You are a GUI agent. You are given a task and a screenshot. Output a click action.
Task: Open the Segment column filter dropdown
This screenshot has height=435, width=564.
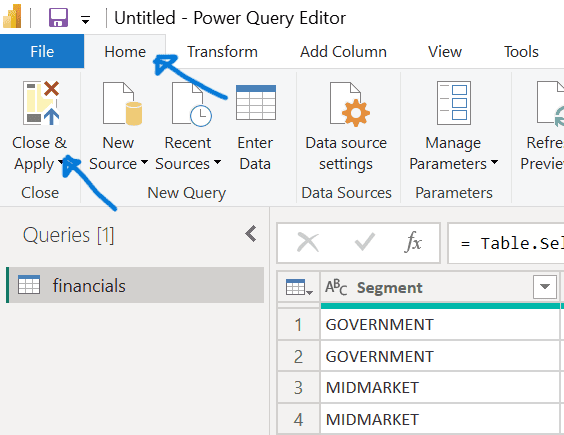pyautogui.click(x=545, y=286)
